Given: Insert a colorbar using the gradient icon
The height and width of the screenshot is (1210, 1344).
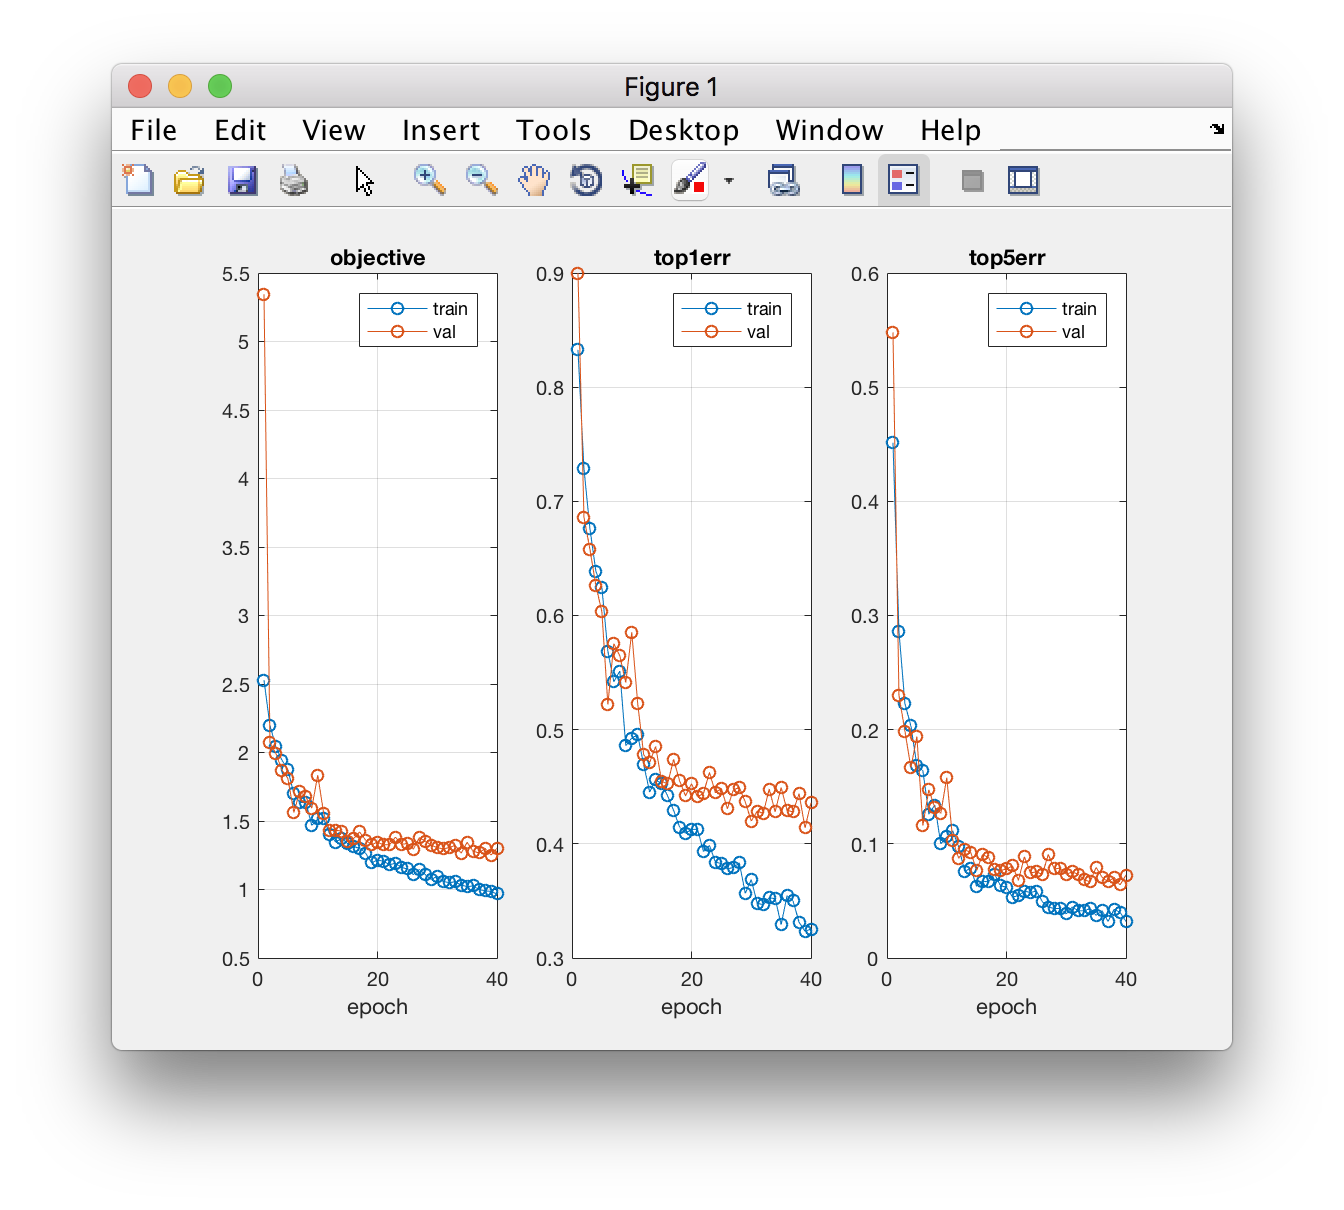Looking at the screenshot, I should pyautogui.click(x=852, y=181).
